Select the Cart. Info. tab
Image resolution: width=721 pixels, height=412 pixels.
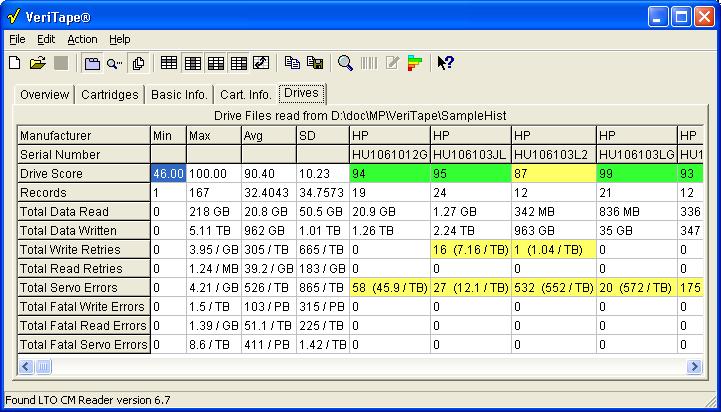pos(245,95)
